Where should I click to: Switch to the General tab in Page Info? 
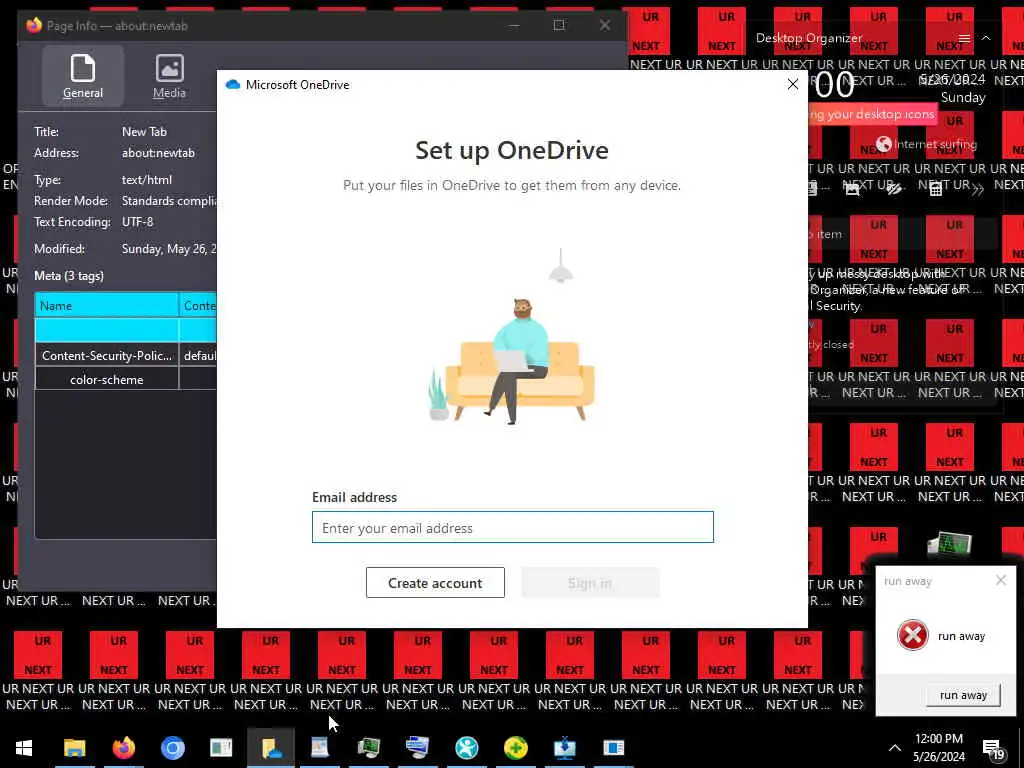[83, 76]
